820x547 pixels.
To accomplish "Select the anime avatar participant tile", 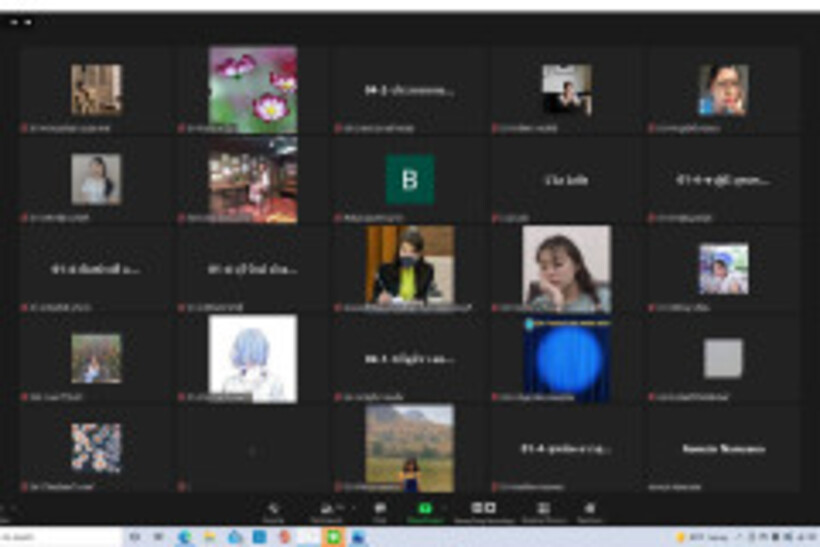I will click(x=252, y=358).
